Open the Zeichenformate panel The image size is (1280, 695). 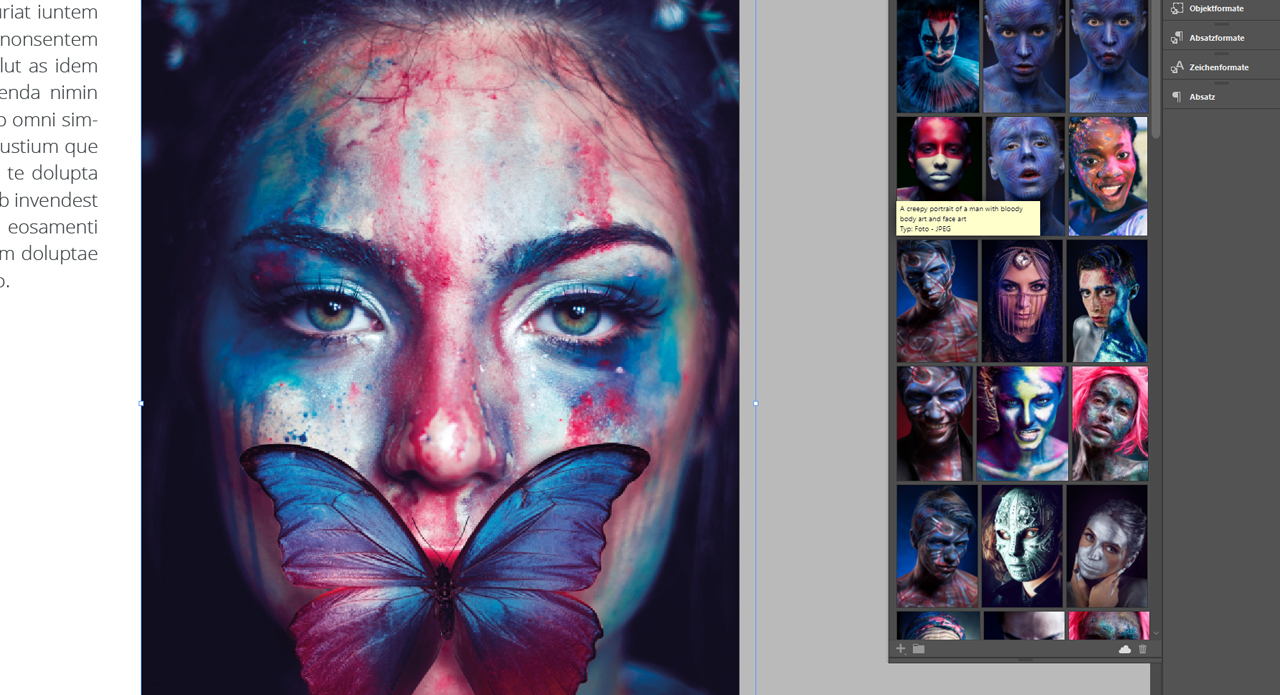click(x=1218, y=68)
